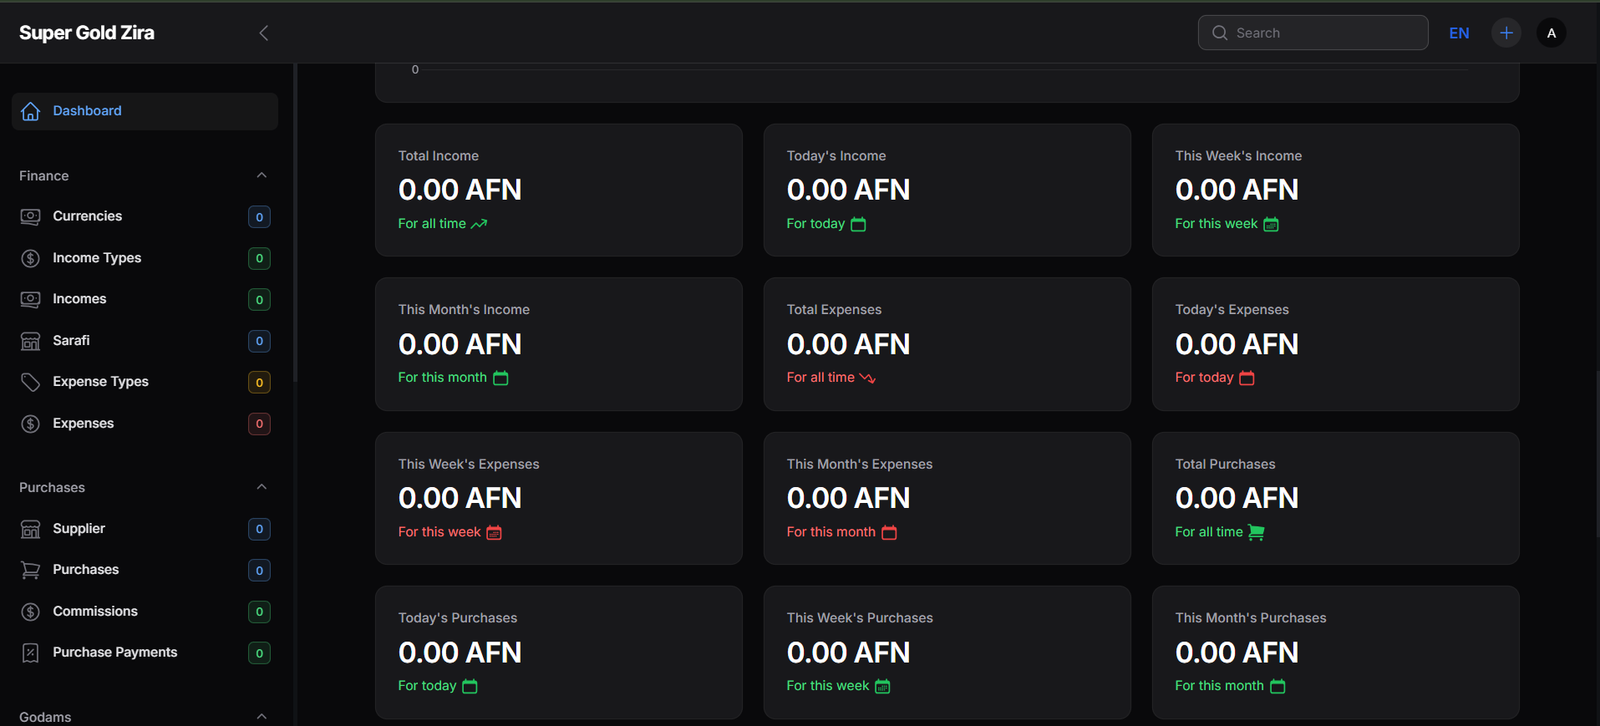
Task: Collapse the Finance section
Action: pyautogui.click(x=261, y=176)
